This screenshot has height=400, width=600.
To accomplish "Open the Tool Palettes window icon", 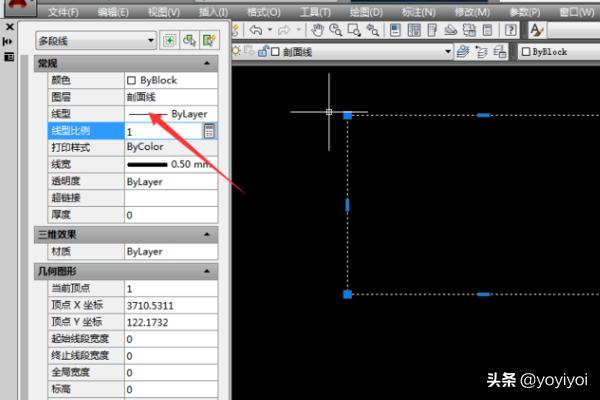I will pos(432,30).
